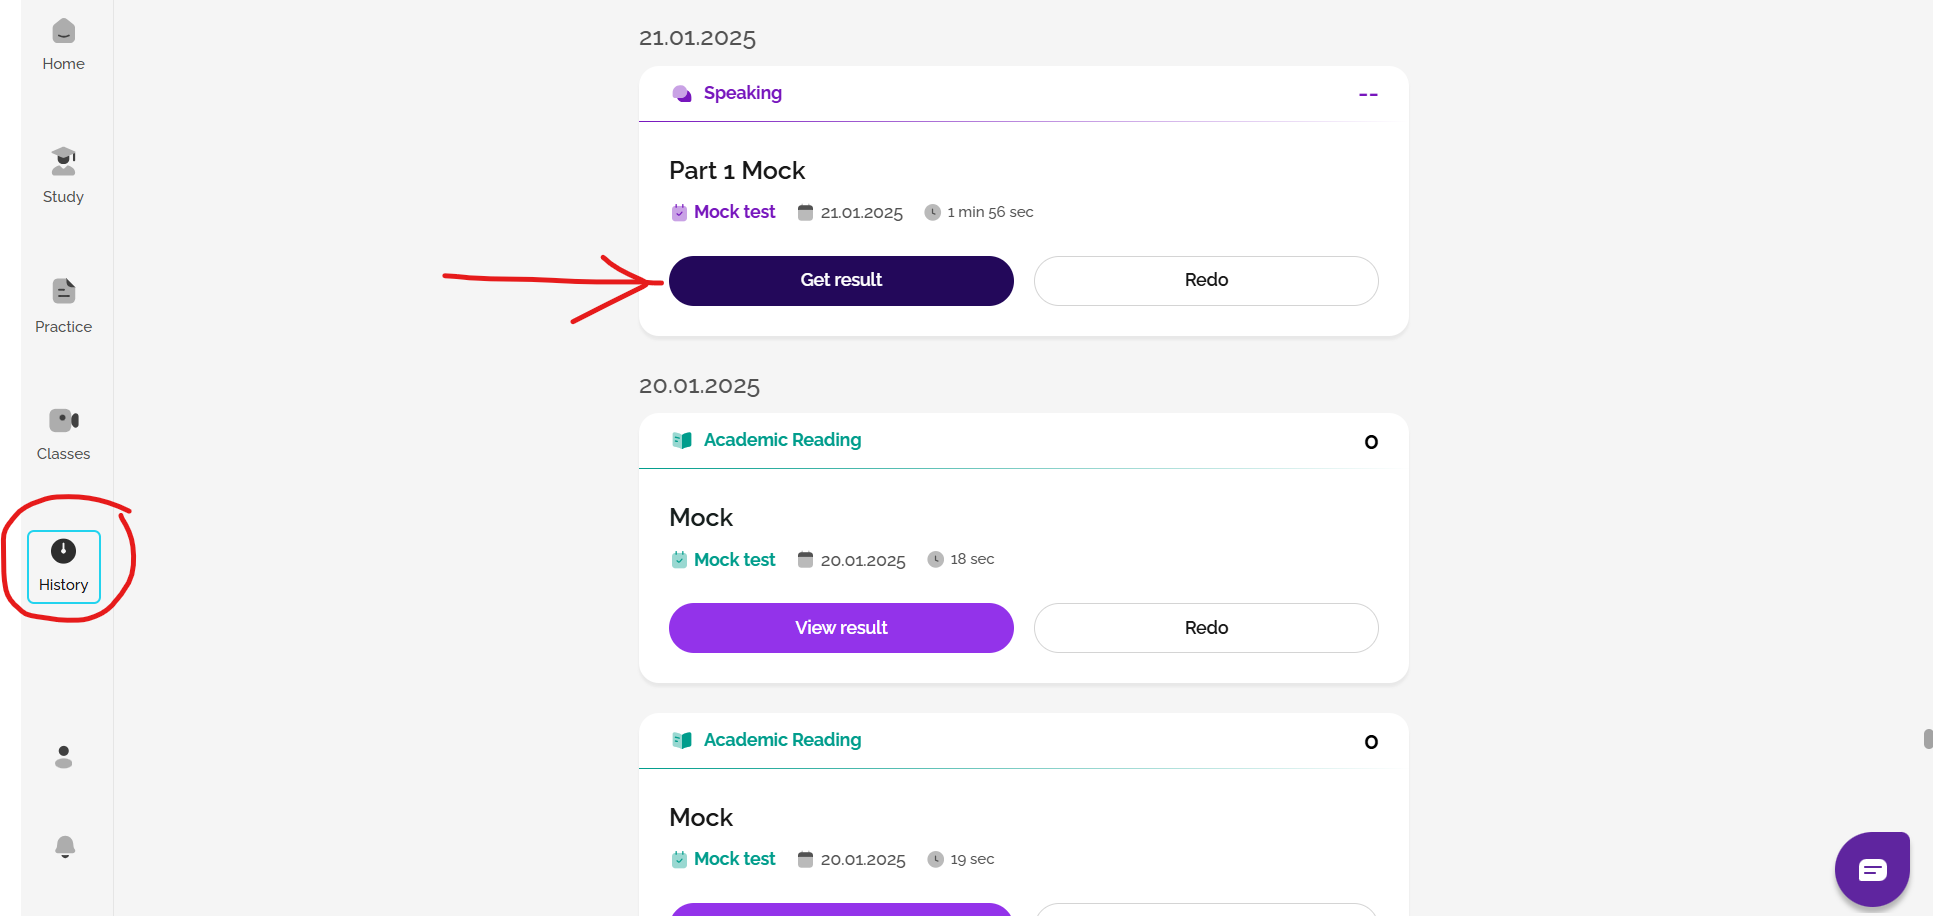Open the chat support widget
The height and width of the screenshot is (916, 1933).
point(1872,869)
